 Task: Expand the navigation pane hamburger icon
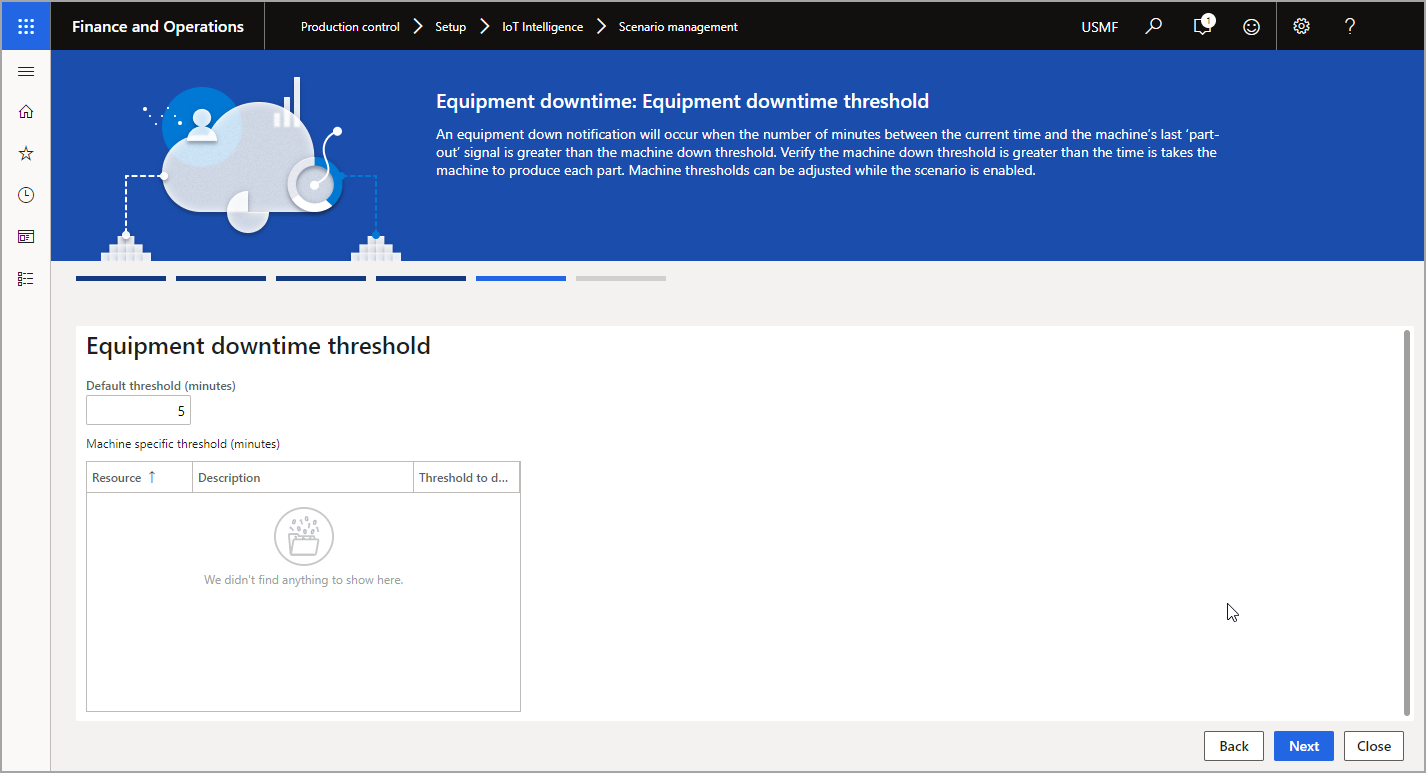click(26, 71)
